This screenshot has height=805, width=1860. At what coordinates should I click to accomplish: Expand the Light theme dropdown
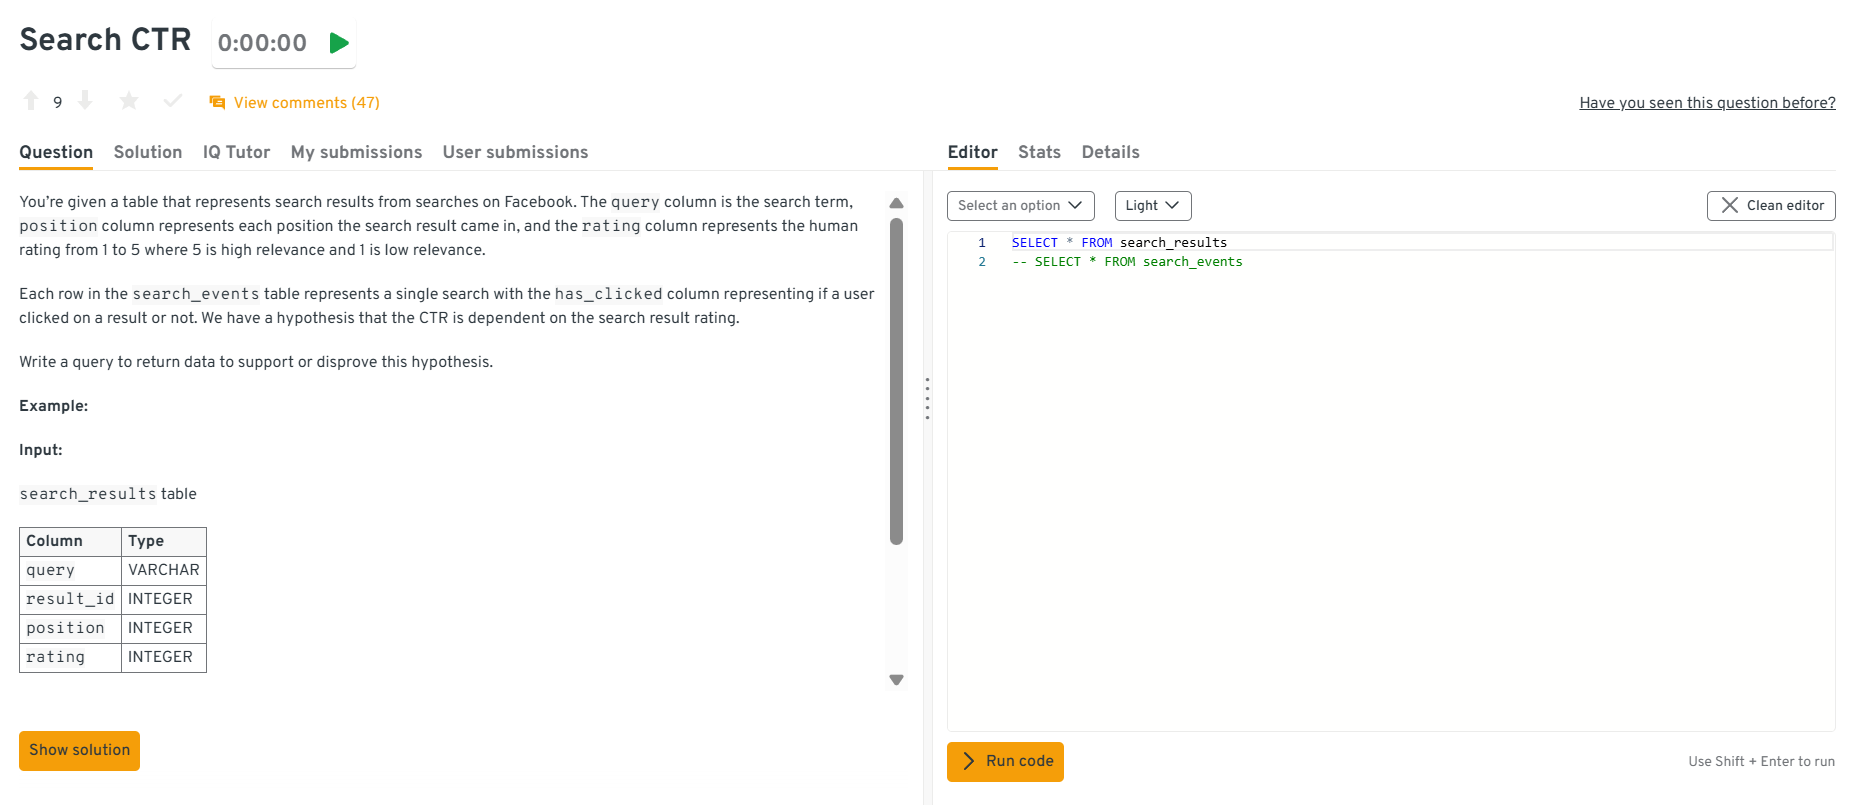click(x=1152, y=206)
